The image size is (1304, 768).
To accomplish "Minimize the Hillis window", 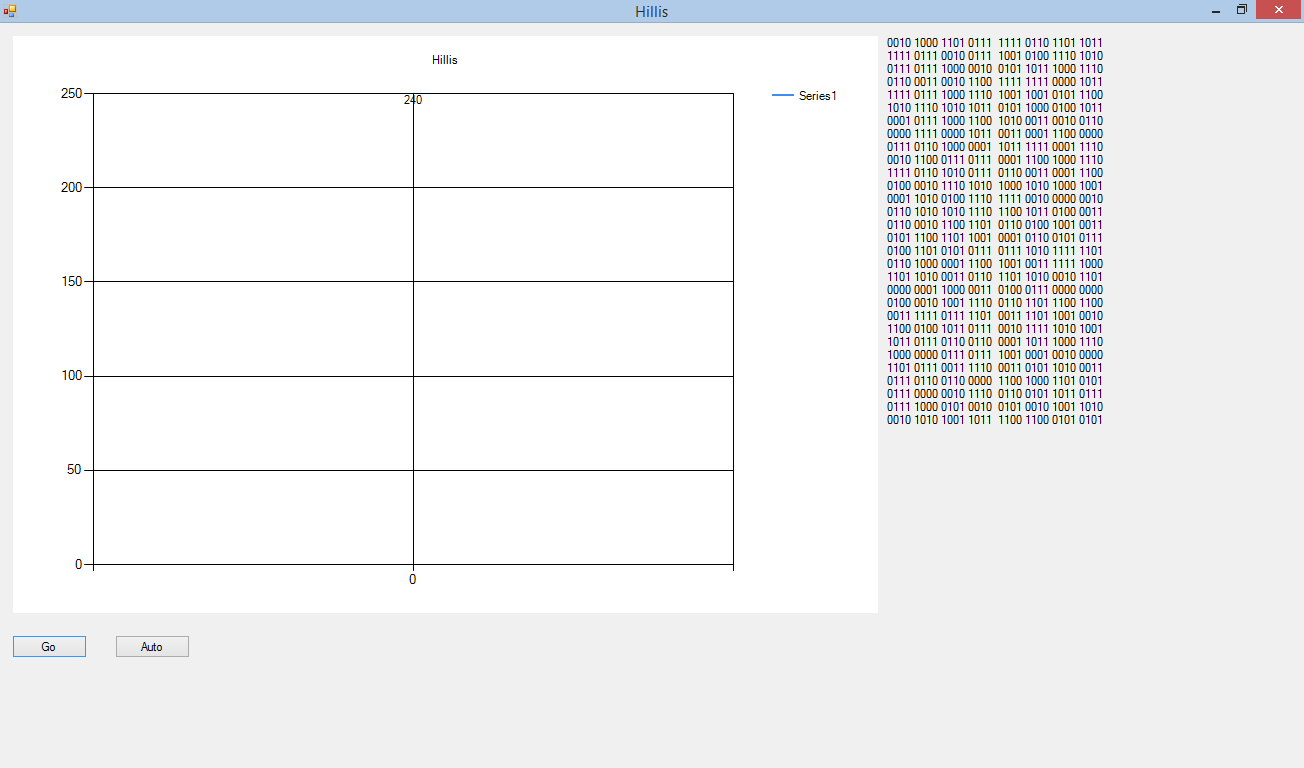I will (x=1215, y=11).
